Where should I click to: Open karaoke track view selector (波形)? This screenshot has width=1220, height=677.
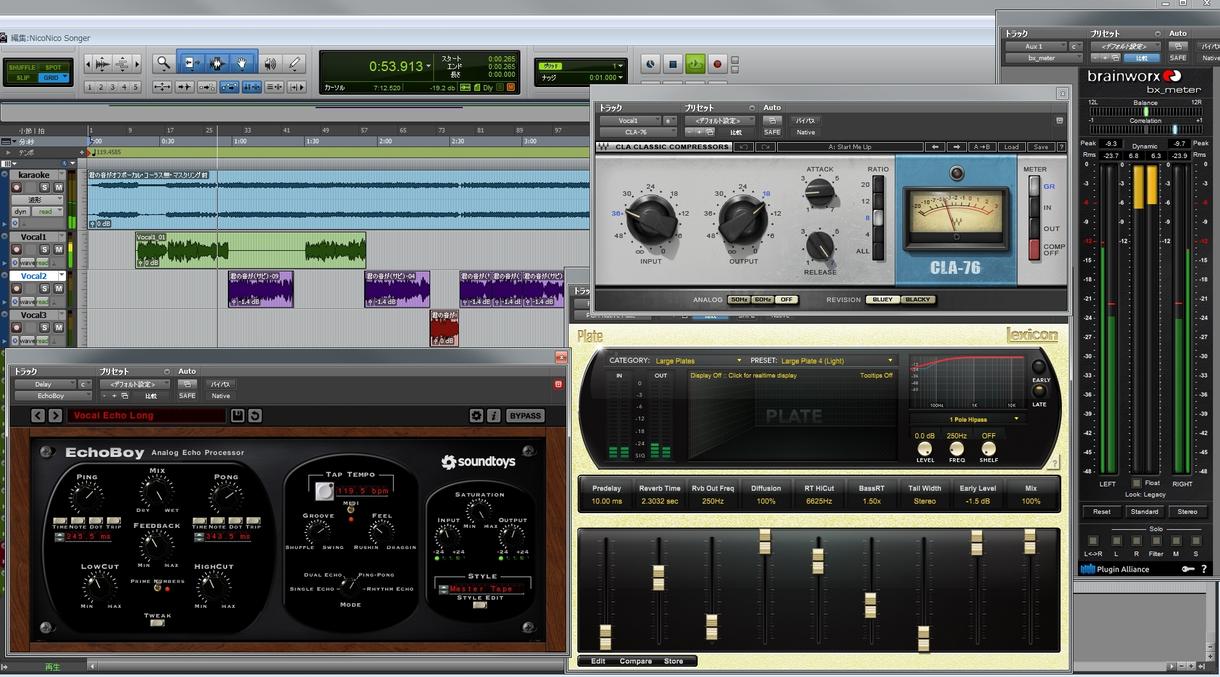pyautogui.click(x=36, y=199)
